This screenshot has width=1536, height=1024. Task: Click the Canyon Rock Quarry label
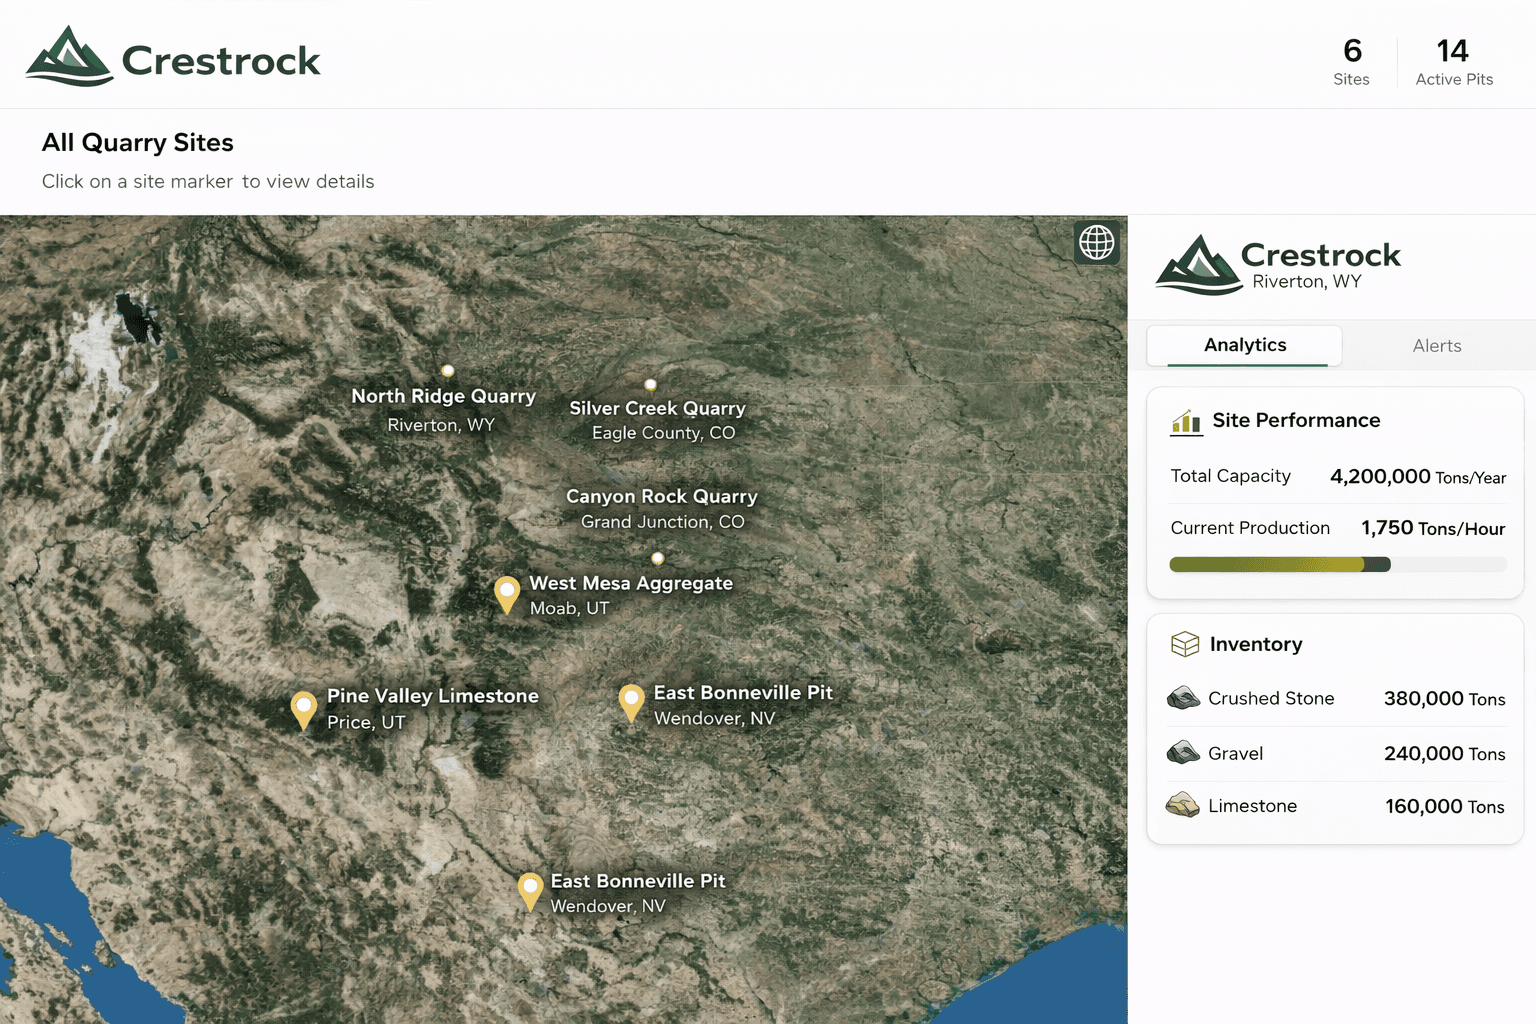click(662, 497)
